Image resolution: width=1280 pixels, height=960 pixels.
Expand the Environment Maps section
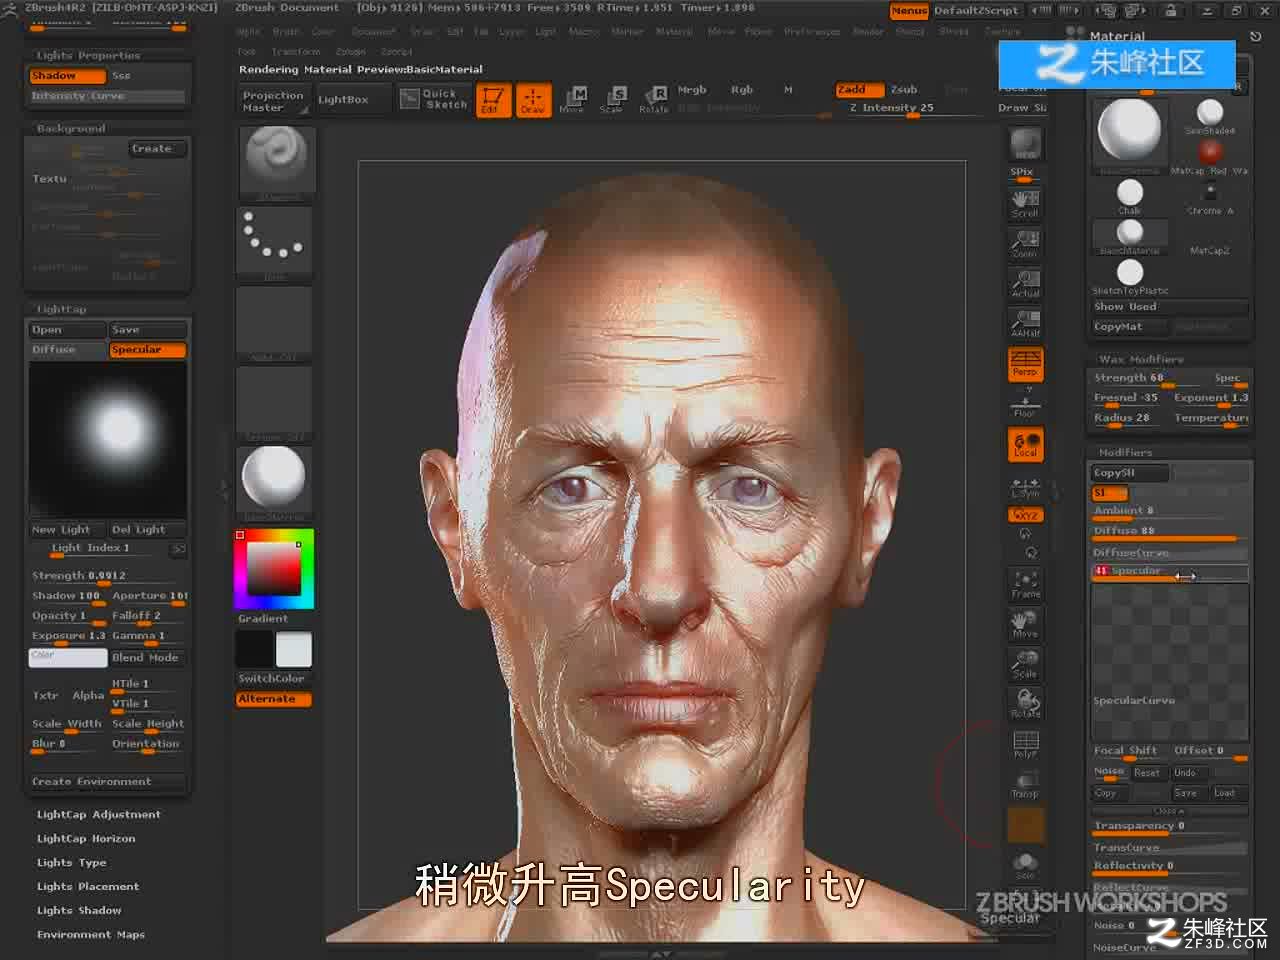point(90,935)
